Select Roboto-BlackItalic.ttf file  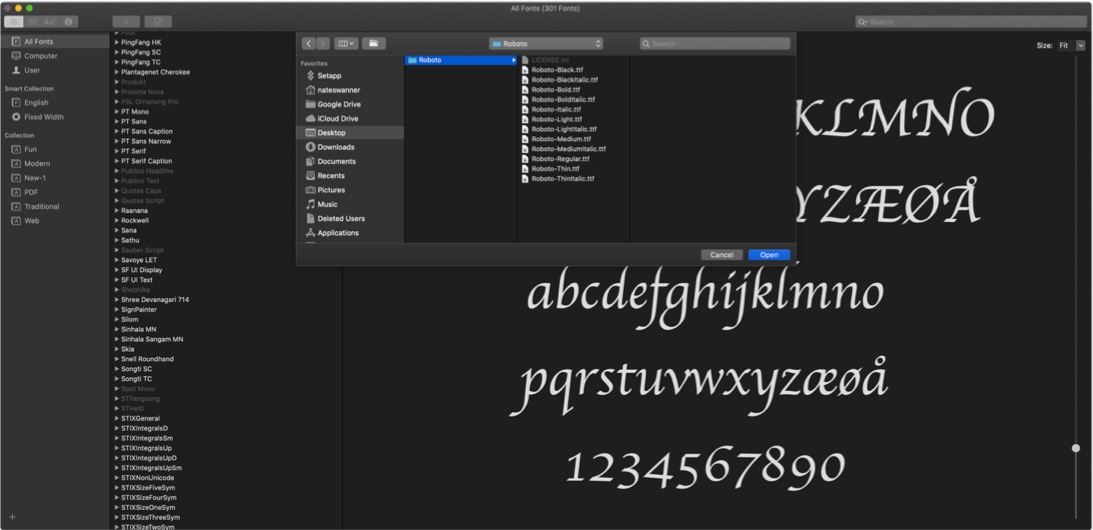tap(565, 80)
